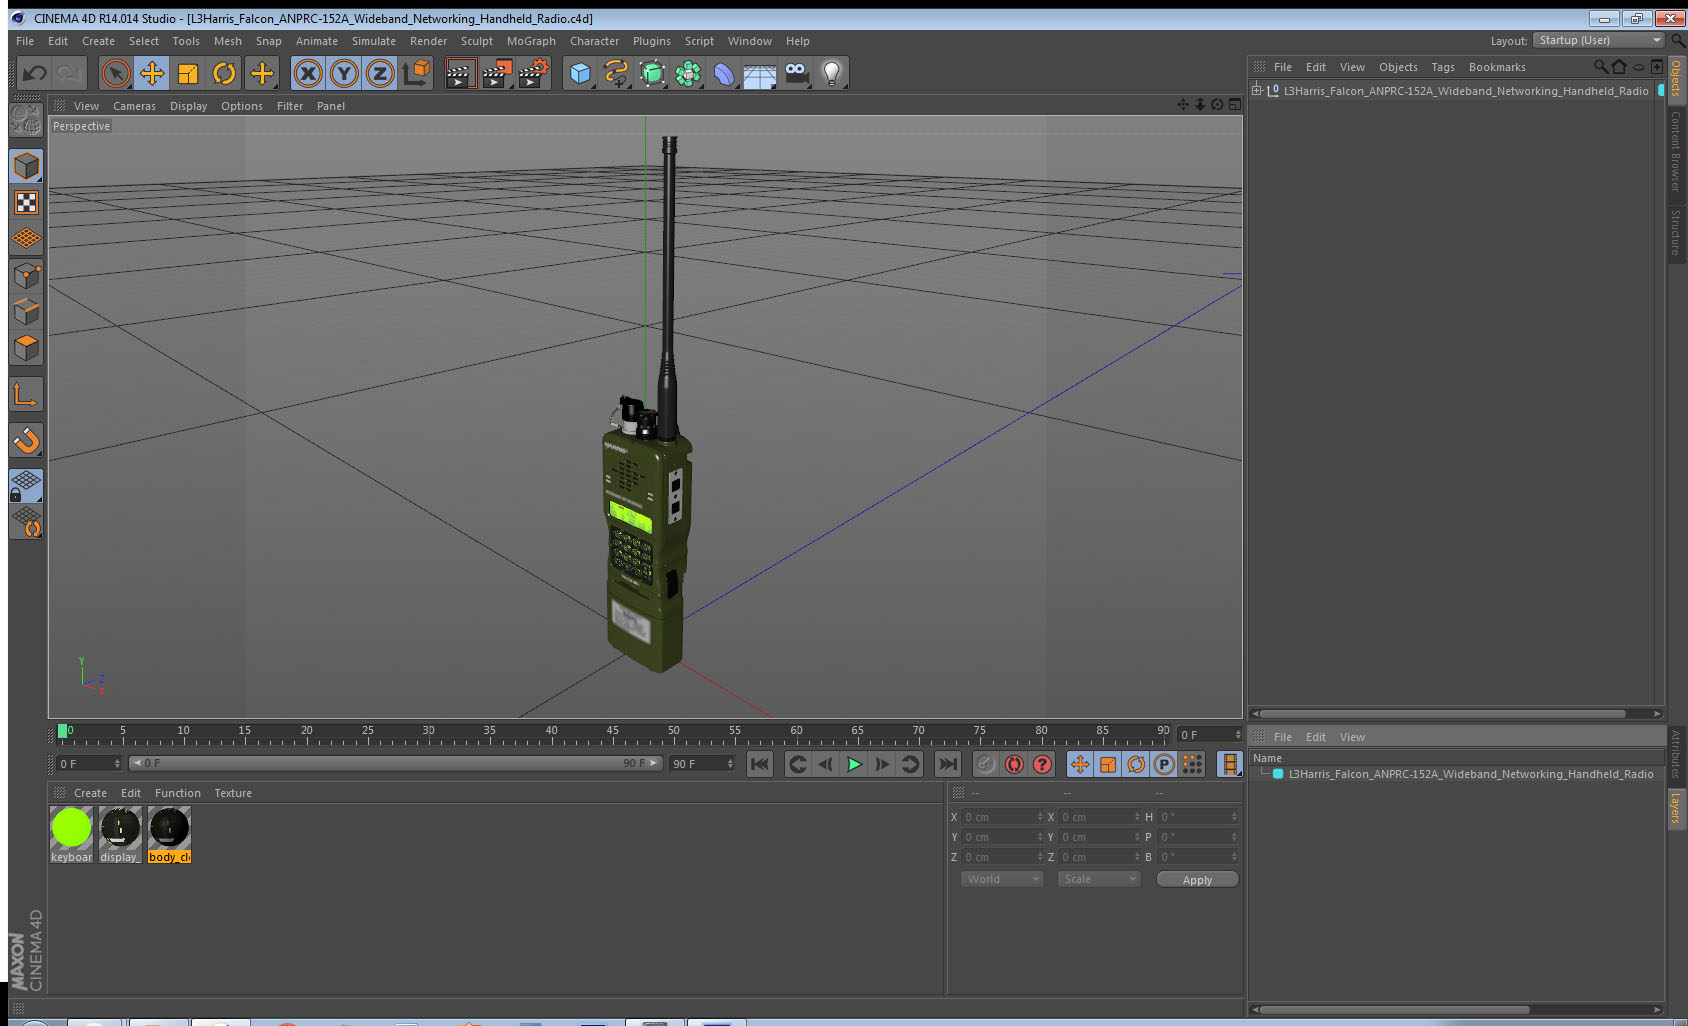Screen dimensions: 1688x1026
Task: Open the File menu
Action: click(25, 41)
